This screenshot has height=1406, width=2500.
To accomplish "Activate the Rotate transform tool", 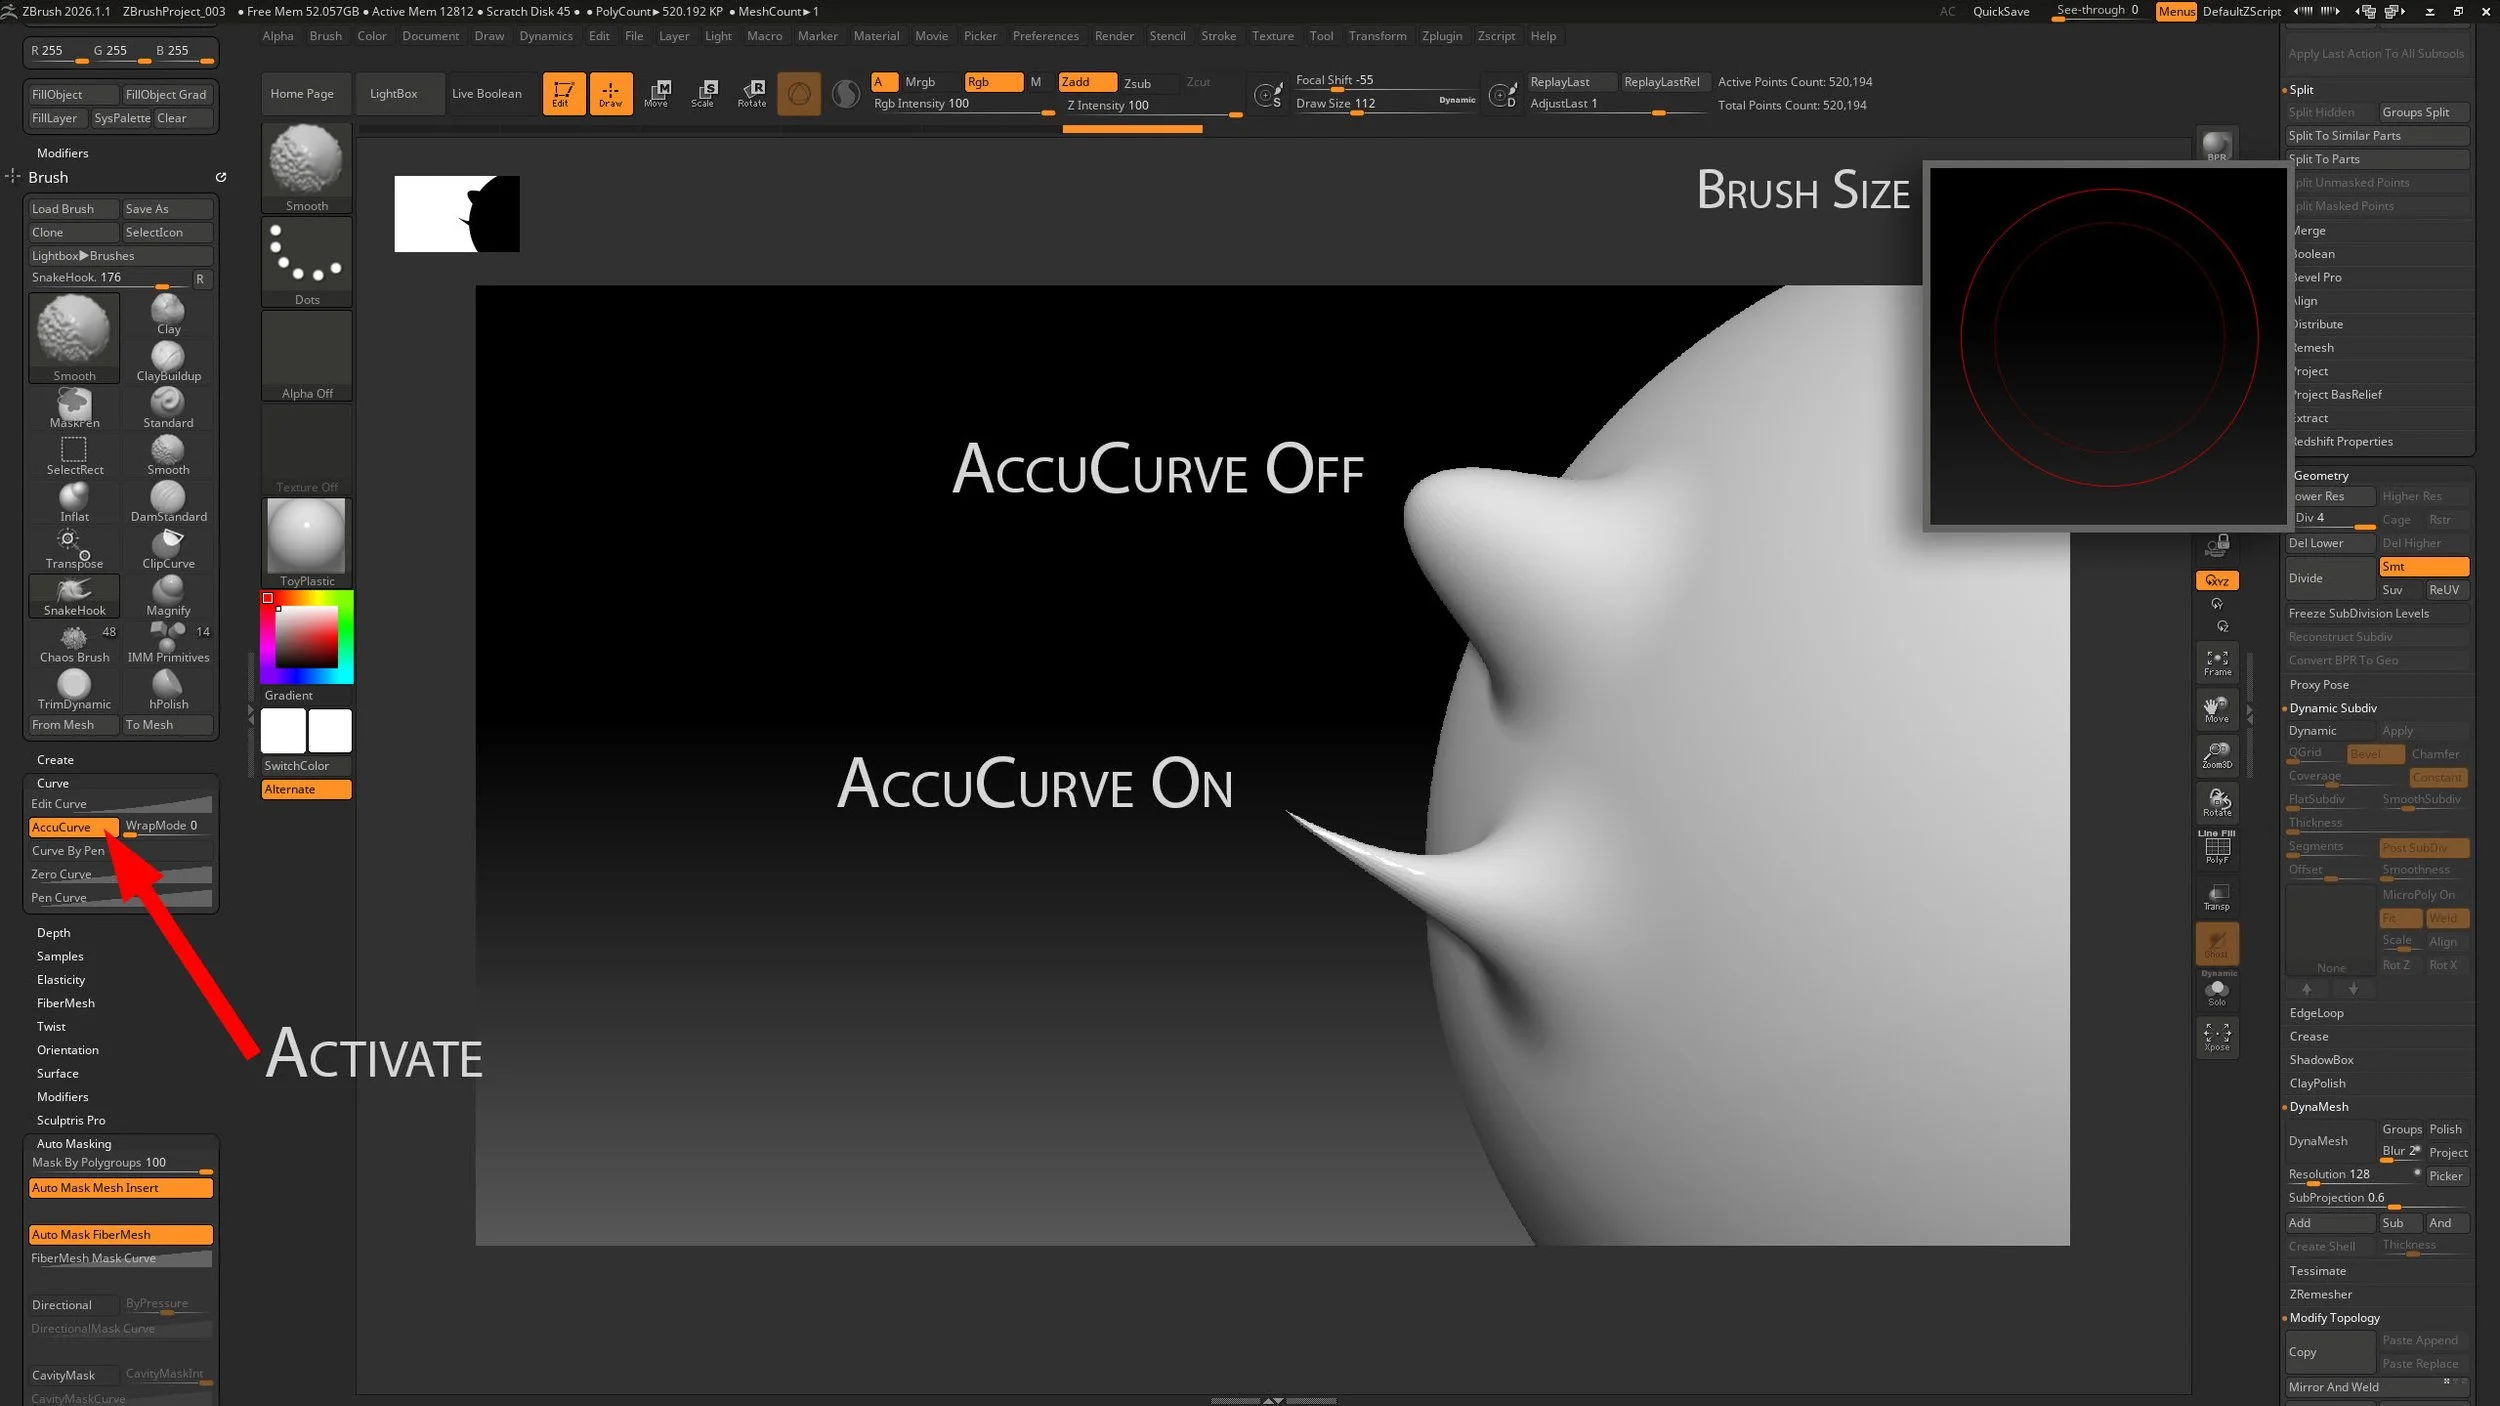I will [751, 93].
